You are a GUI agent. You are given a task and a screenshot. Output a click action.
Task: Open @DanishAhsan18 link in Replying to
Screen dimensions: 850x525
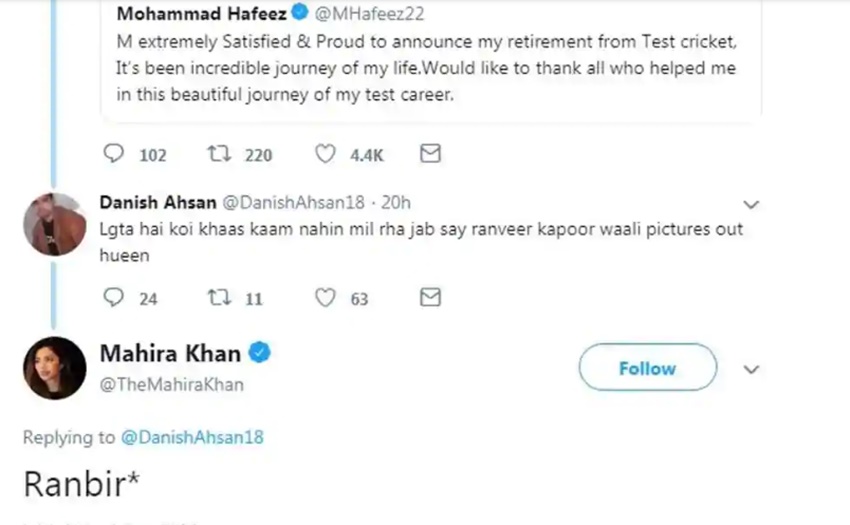tap(192, 437)
